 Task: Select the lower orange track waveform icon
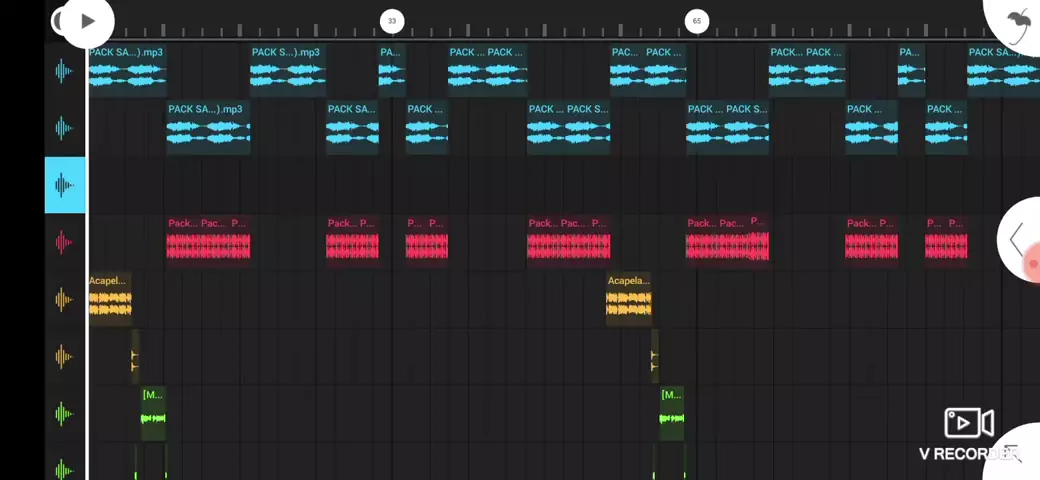point(64,356)
